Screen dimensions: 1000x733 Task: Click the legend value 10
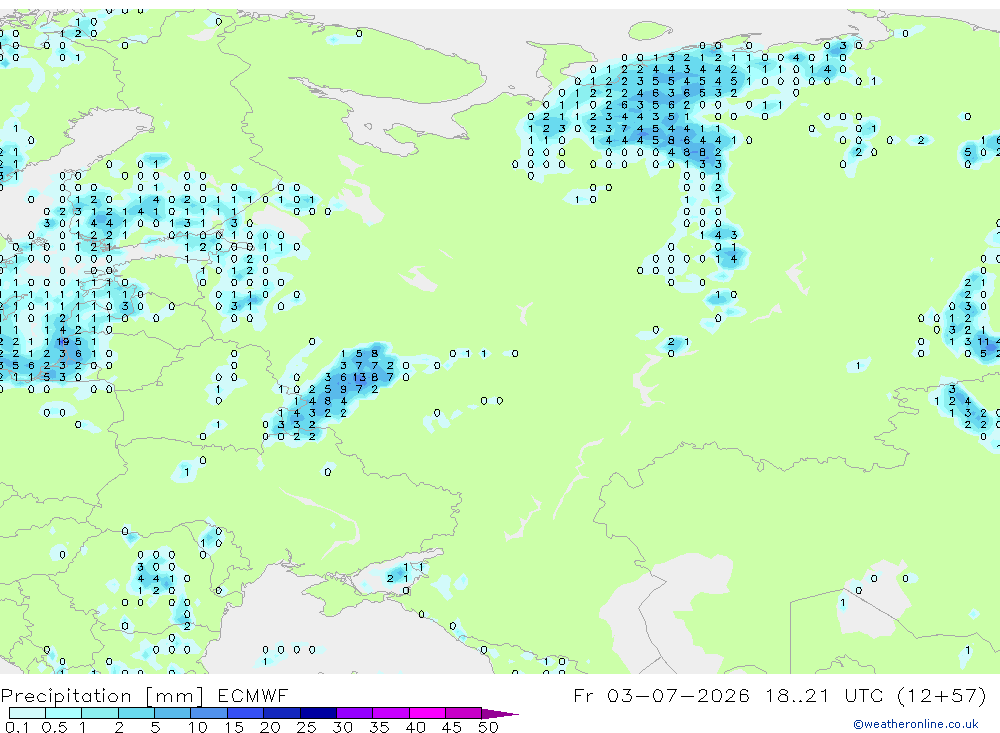click(198, 727)
